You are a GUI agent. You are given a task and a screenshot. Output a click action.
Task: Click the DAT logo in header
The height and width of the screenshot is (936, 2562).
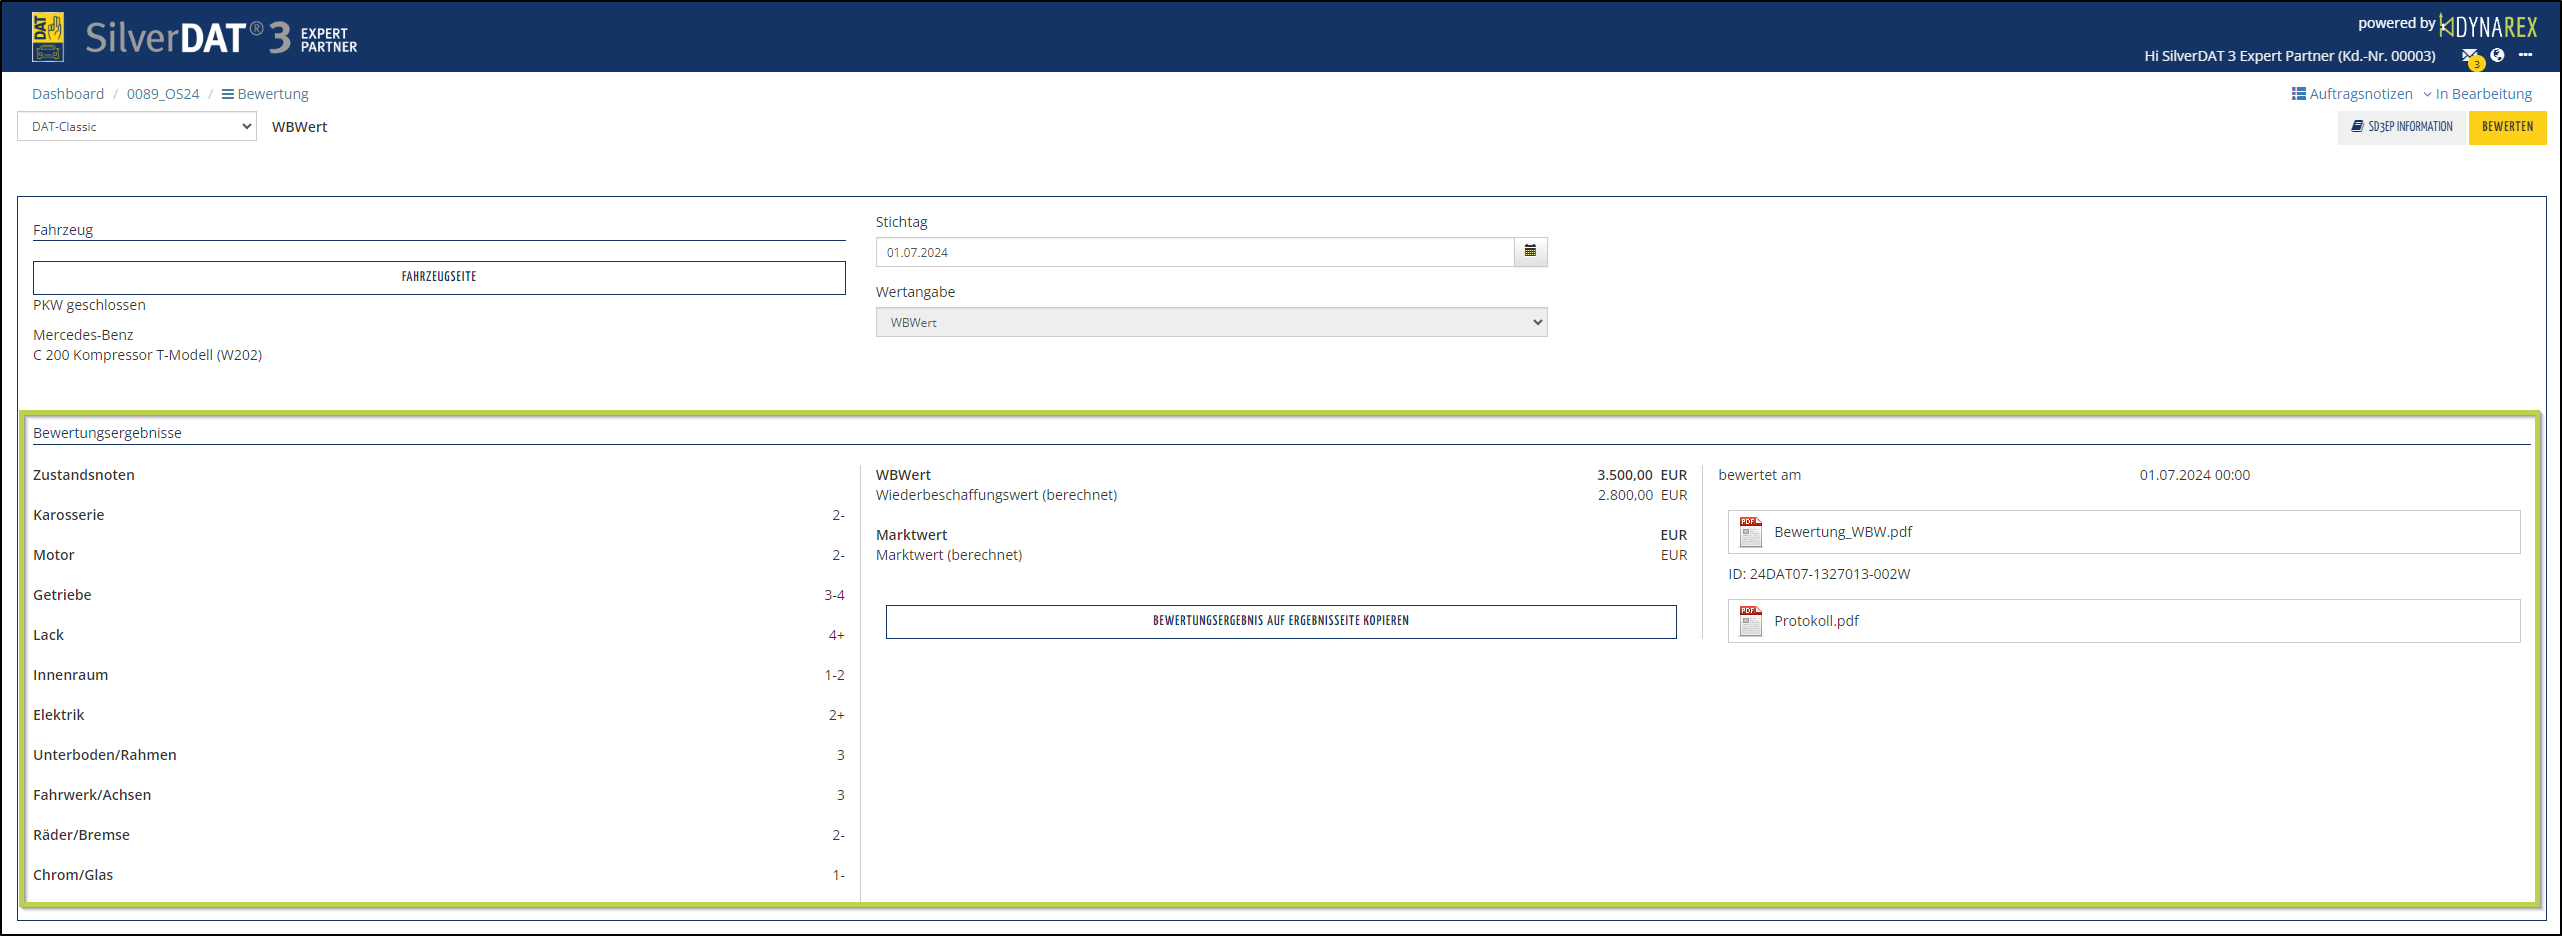(48, 37)
